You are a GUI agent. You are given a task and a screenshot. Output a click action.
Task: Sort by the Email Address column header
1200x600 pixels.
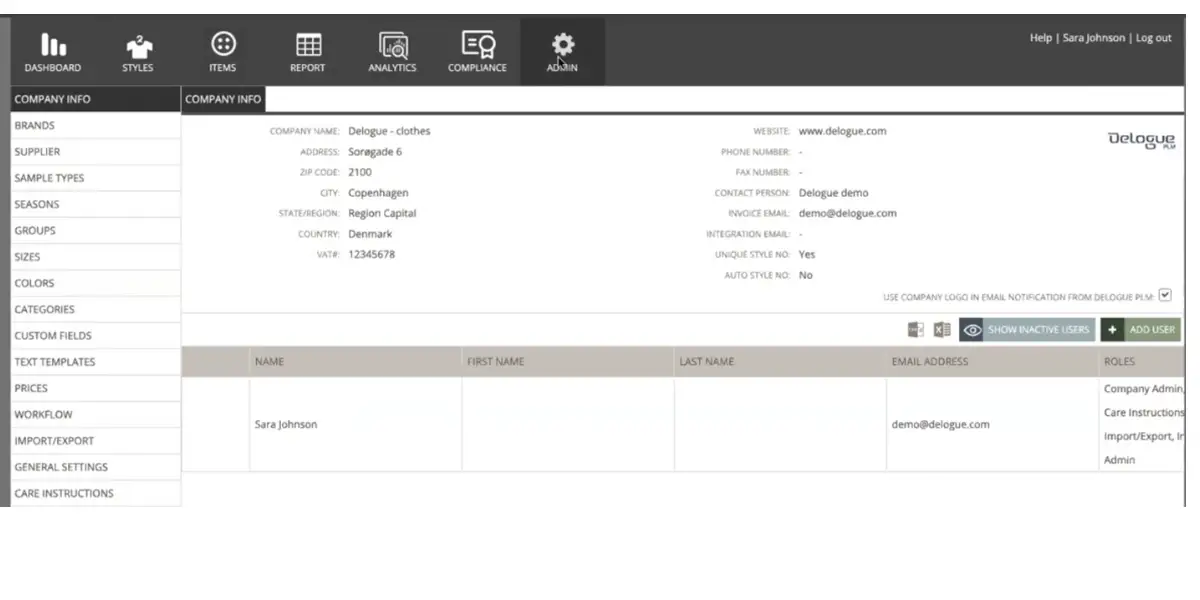coord(929,362)
